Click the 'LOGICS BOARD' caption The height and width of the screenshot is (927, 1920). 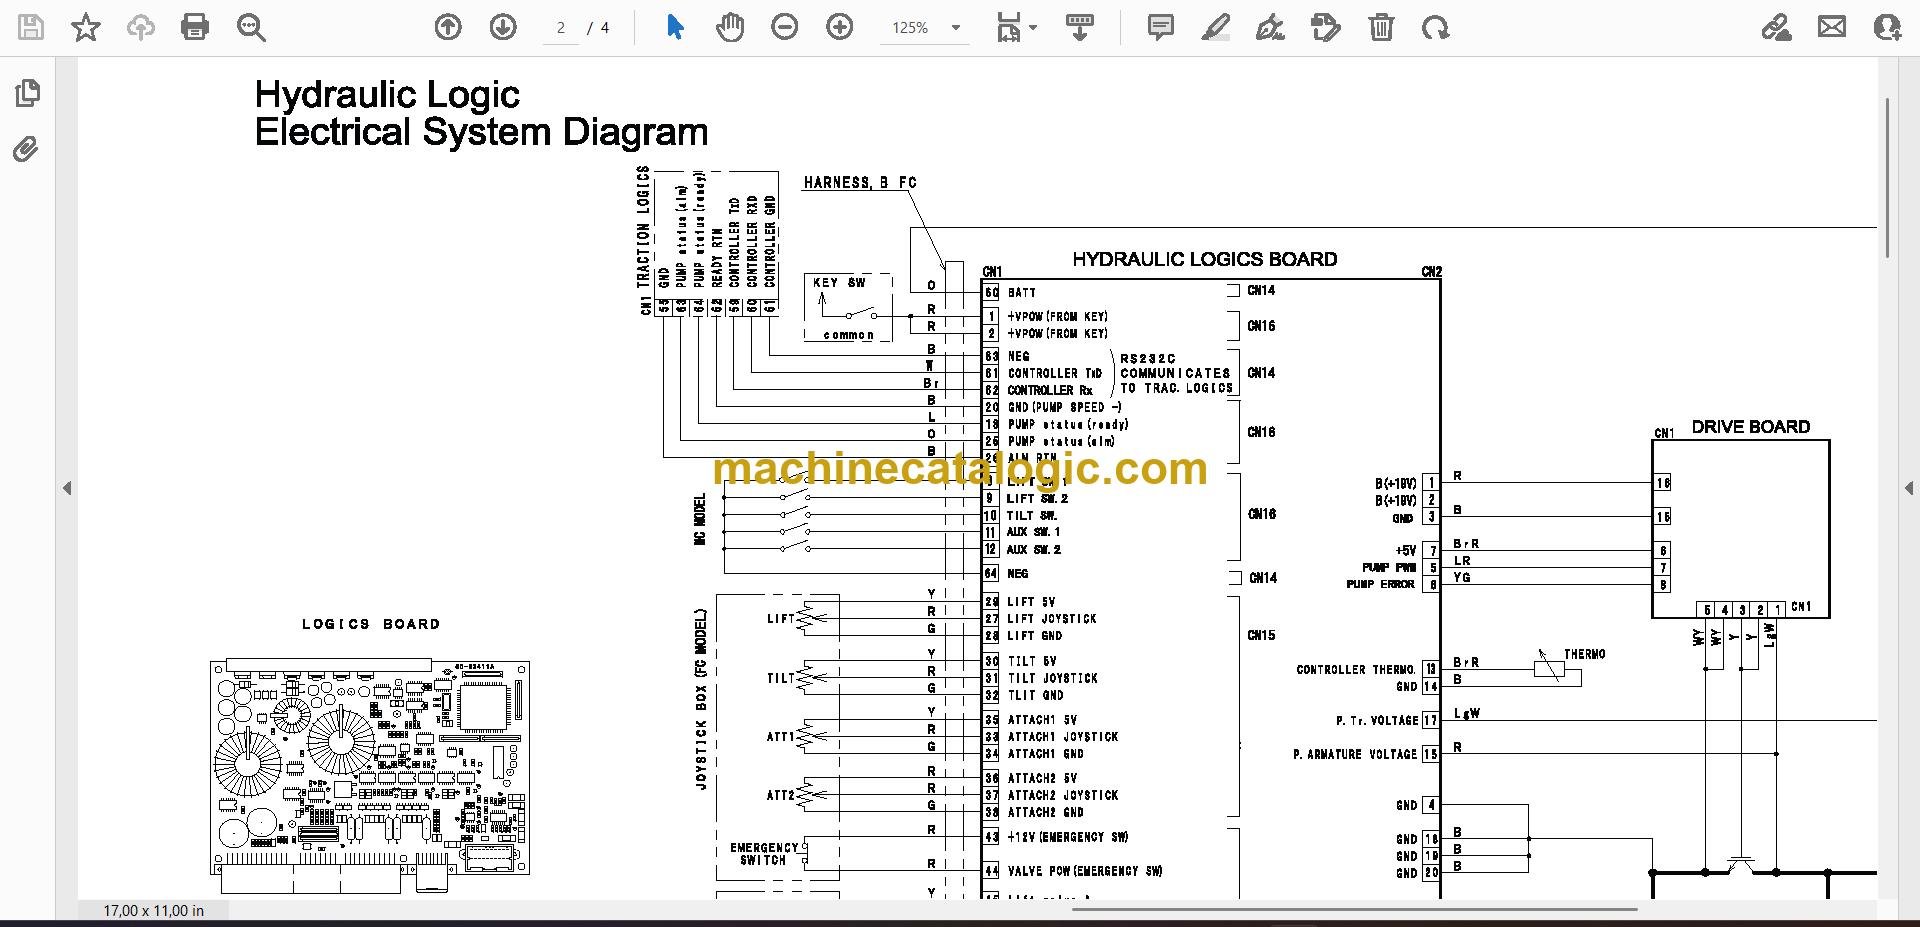371,624
